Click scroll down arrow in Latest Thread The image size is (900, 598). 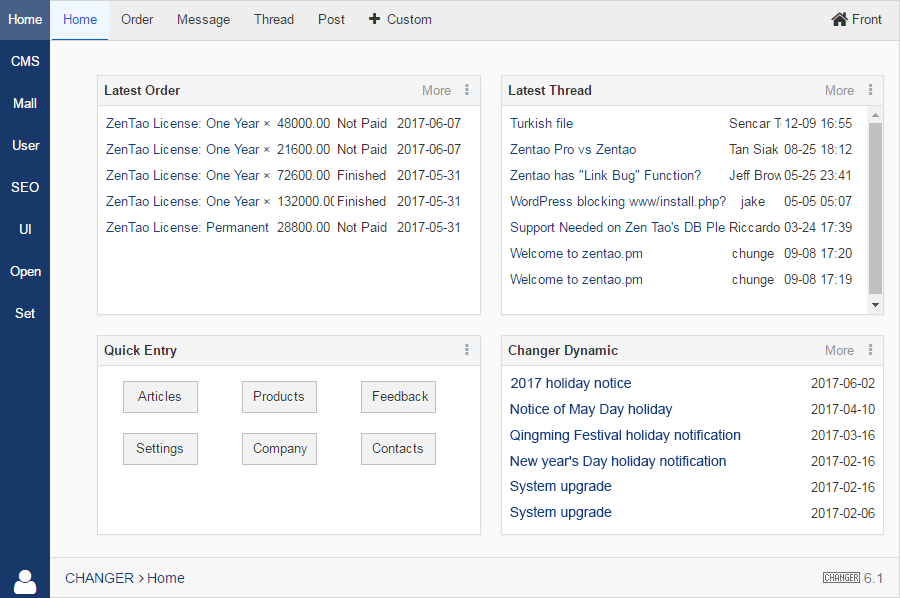coord(875,305)
